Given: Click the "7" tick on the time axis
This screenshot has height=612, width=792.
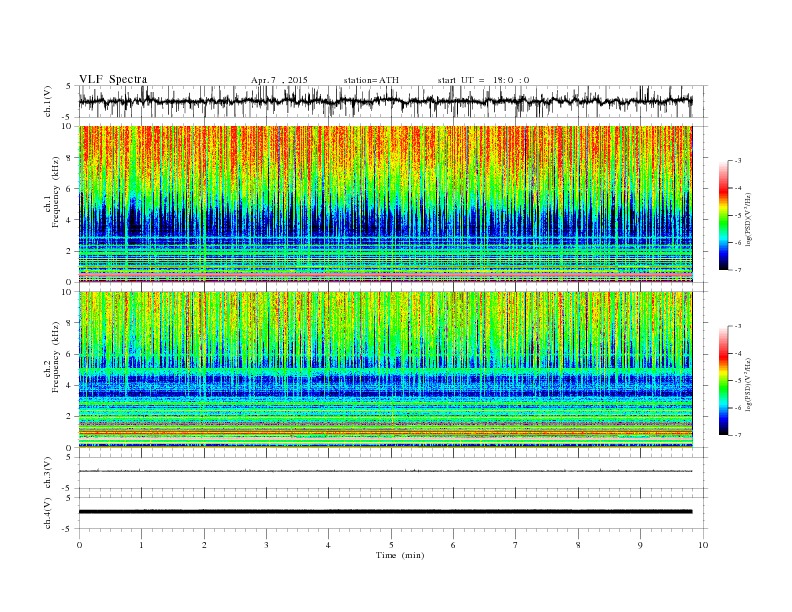Looking at the screenshot, I should 516,545.
